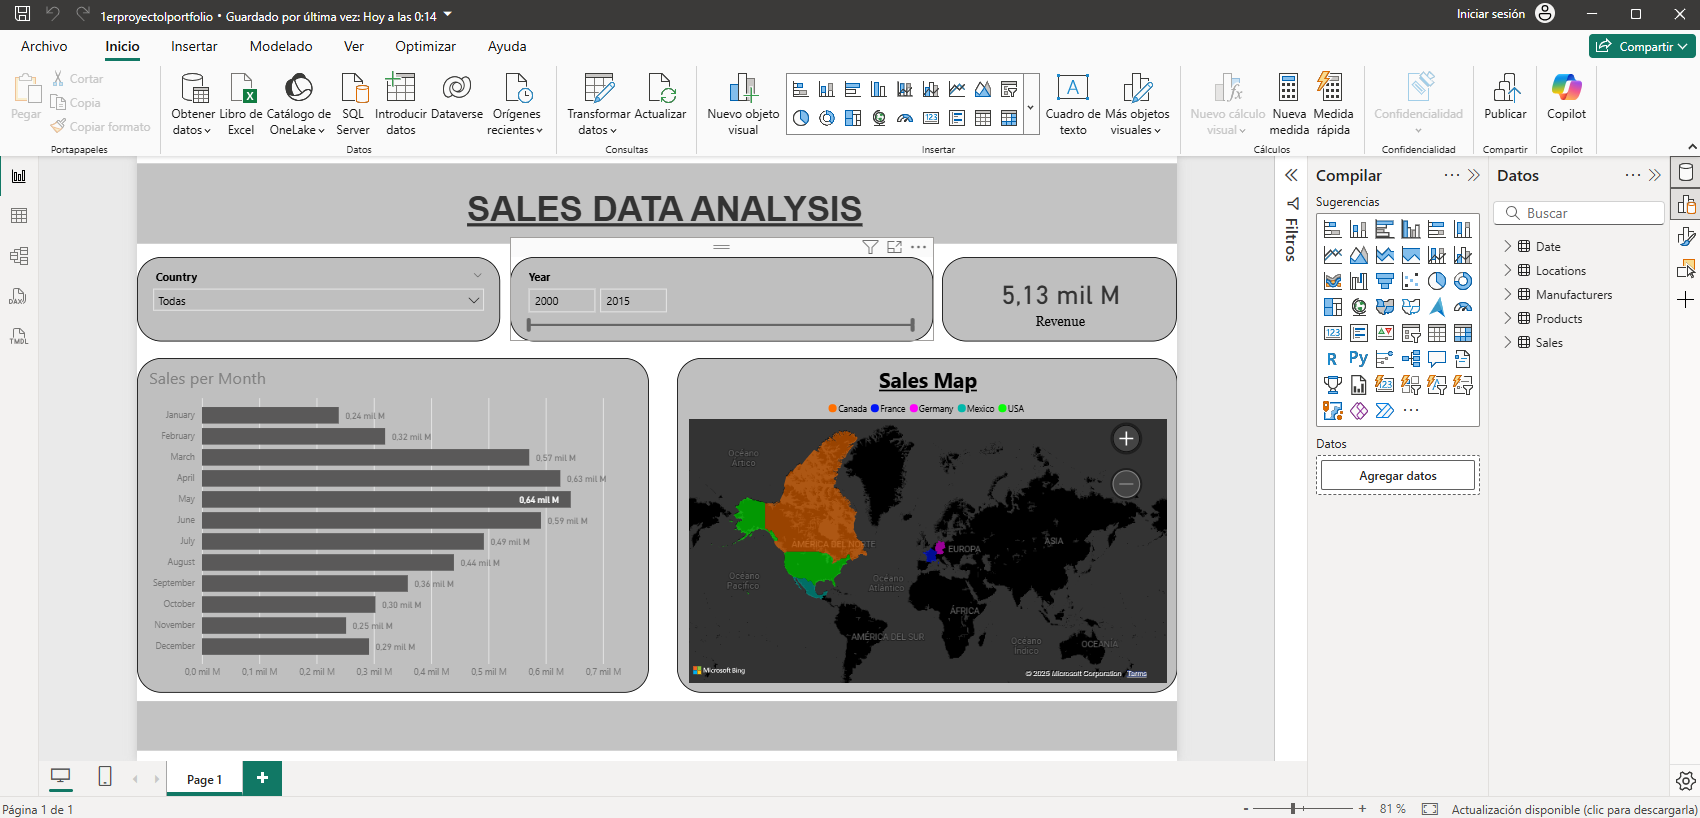
Task: Switch to the Ayuda ribbon tab
Action: 507,46
